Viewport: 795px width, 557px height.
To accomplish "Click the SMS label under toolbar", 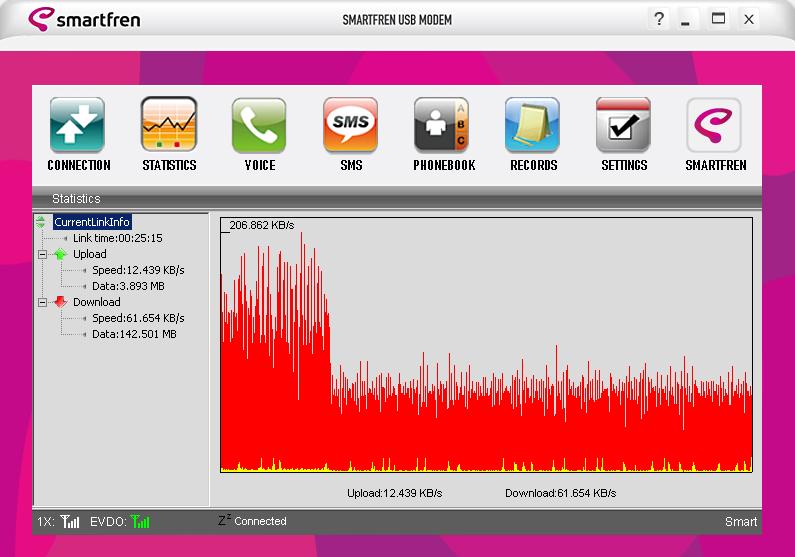I will click(351, 165).
